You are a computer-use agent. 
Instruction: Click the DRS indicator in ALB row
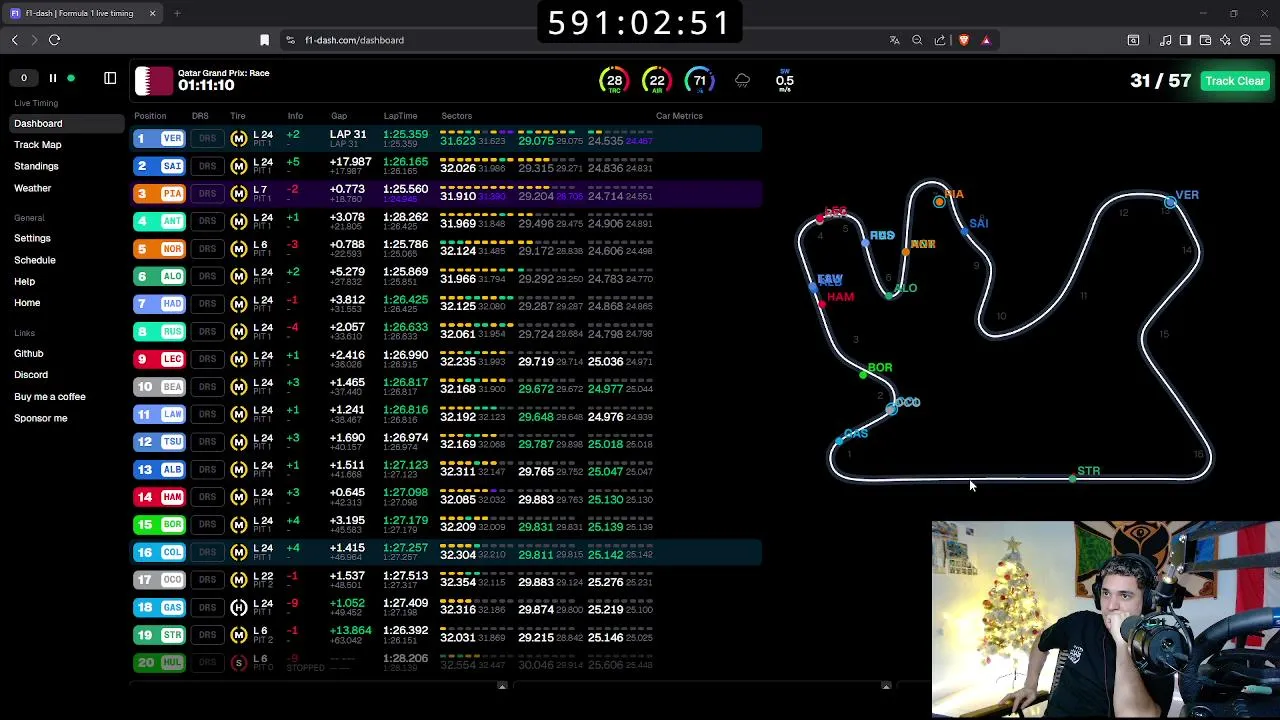207,470
